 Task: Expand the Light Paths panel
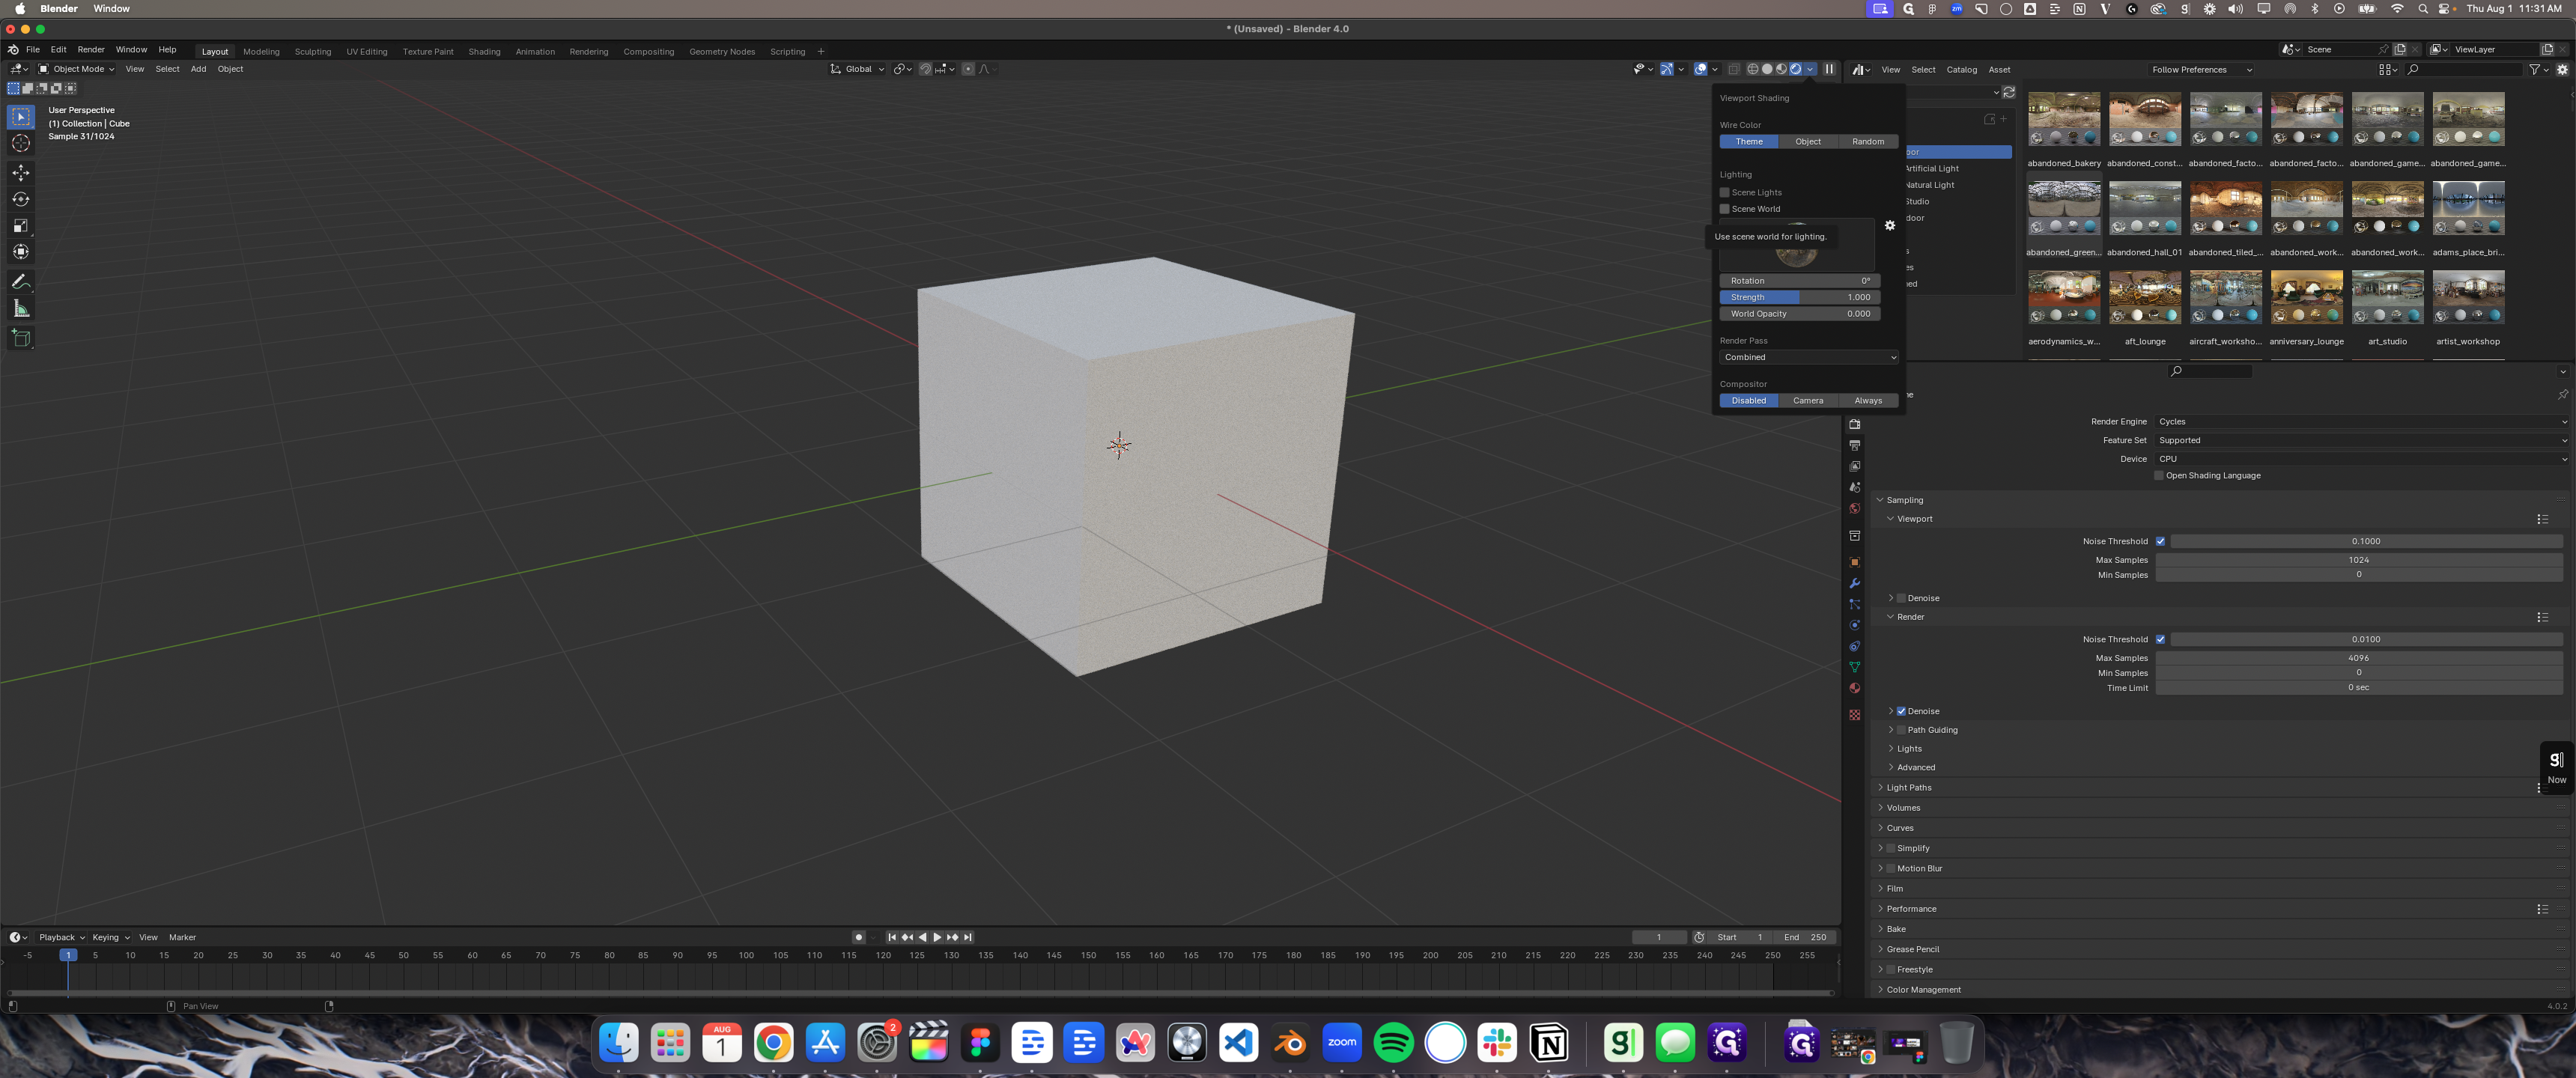point(1908,788)
